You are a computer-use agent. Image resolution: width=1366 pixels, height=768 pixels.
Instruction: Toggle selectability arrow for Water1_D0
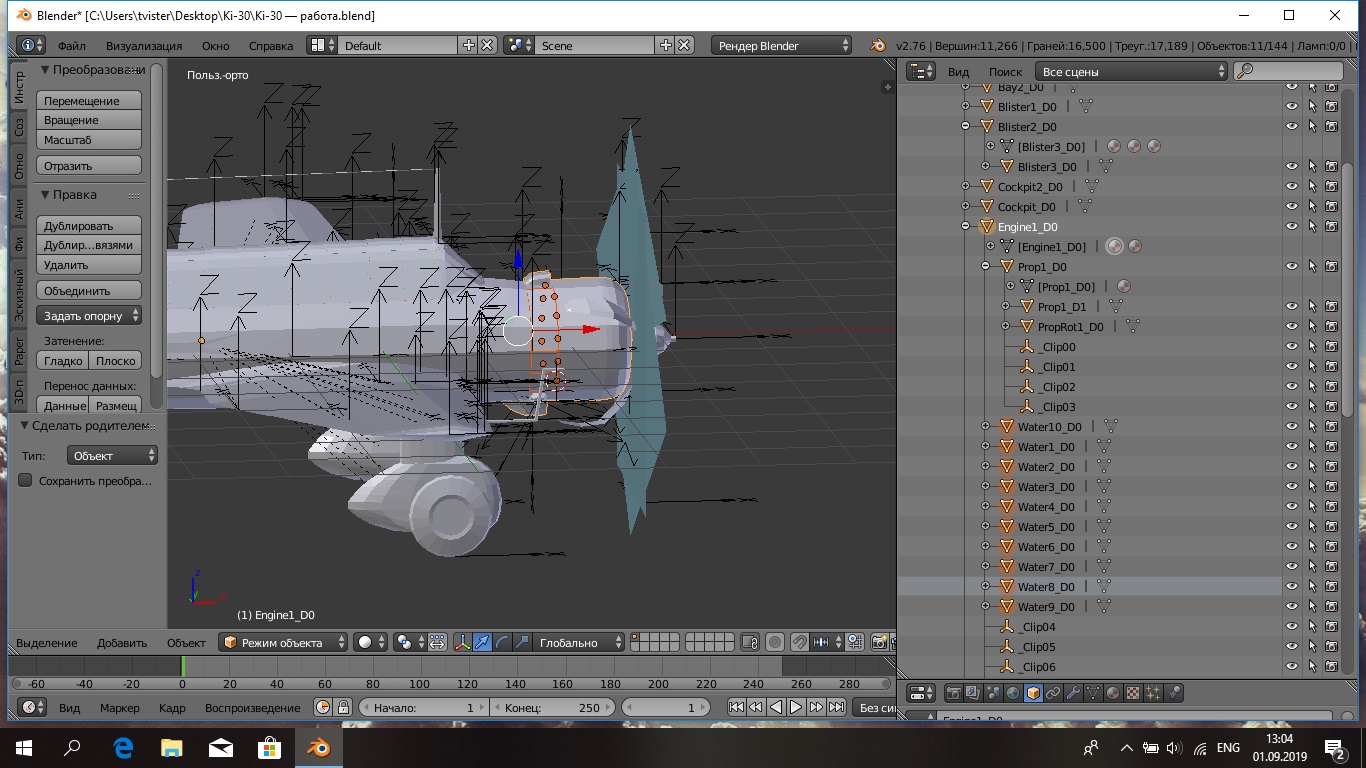(1312, 447)
